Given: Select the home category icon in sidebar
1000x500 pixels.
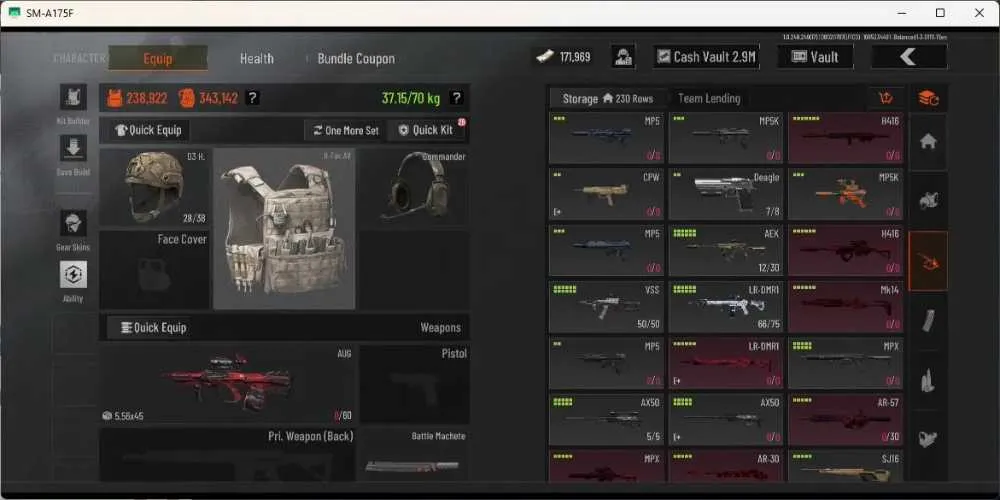Looking at the screenshot, I should (x=928, y=142).
